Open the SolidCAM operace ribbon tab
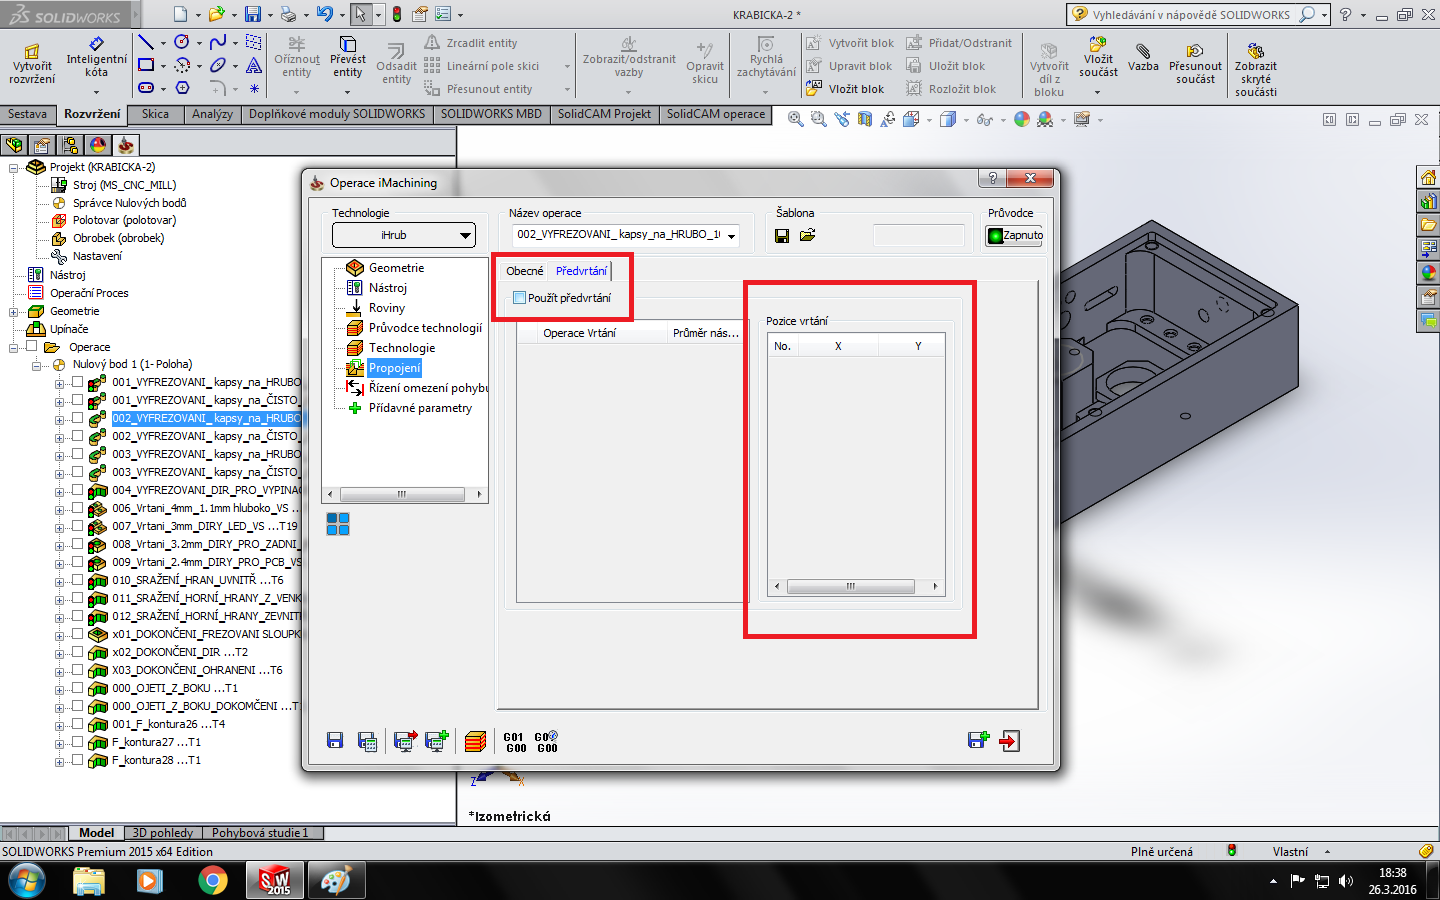Viewport: 1440px width, 900px height. coord(715,114)
